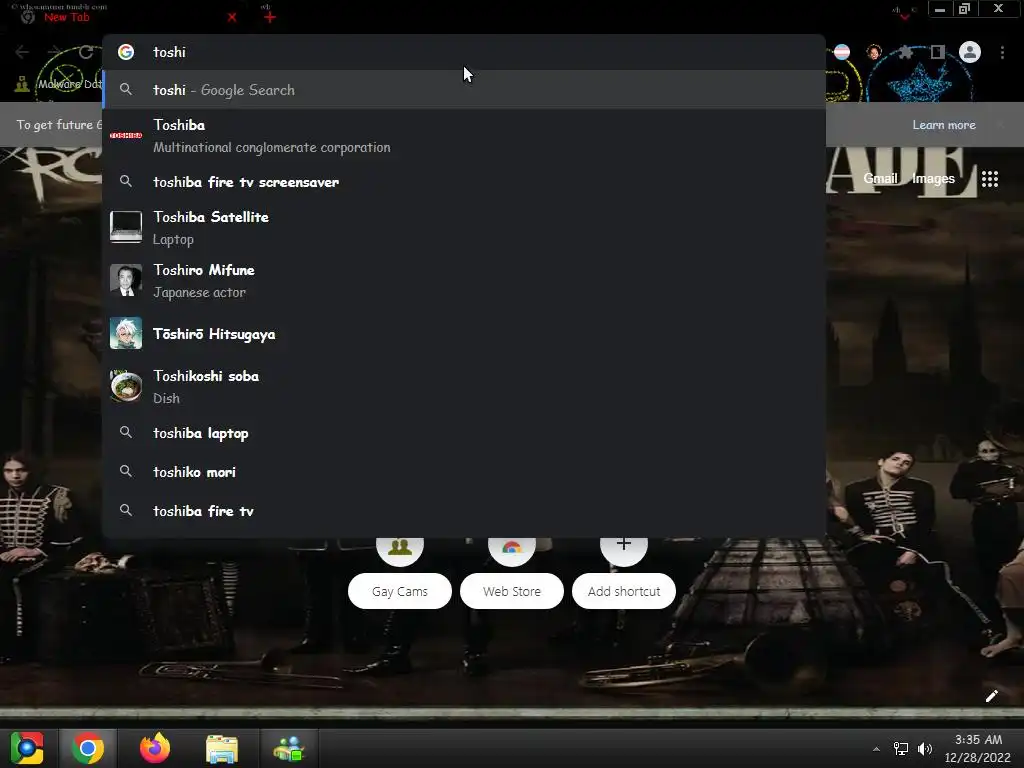The width and height of the screenshot is (1024, 768).
Task: Open Chrome's three-dot menu
Action: tap(1002, 52)
